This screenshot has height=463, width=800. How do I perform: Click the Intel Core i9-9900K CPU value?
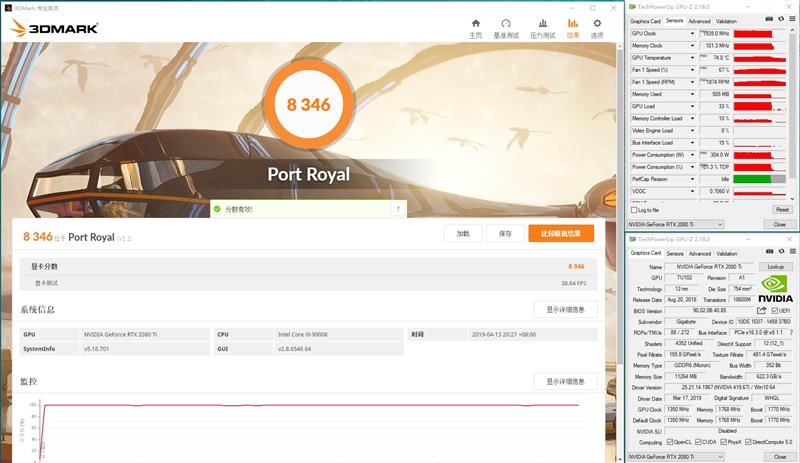(x=303, y=334)
